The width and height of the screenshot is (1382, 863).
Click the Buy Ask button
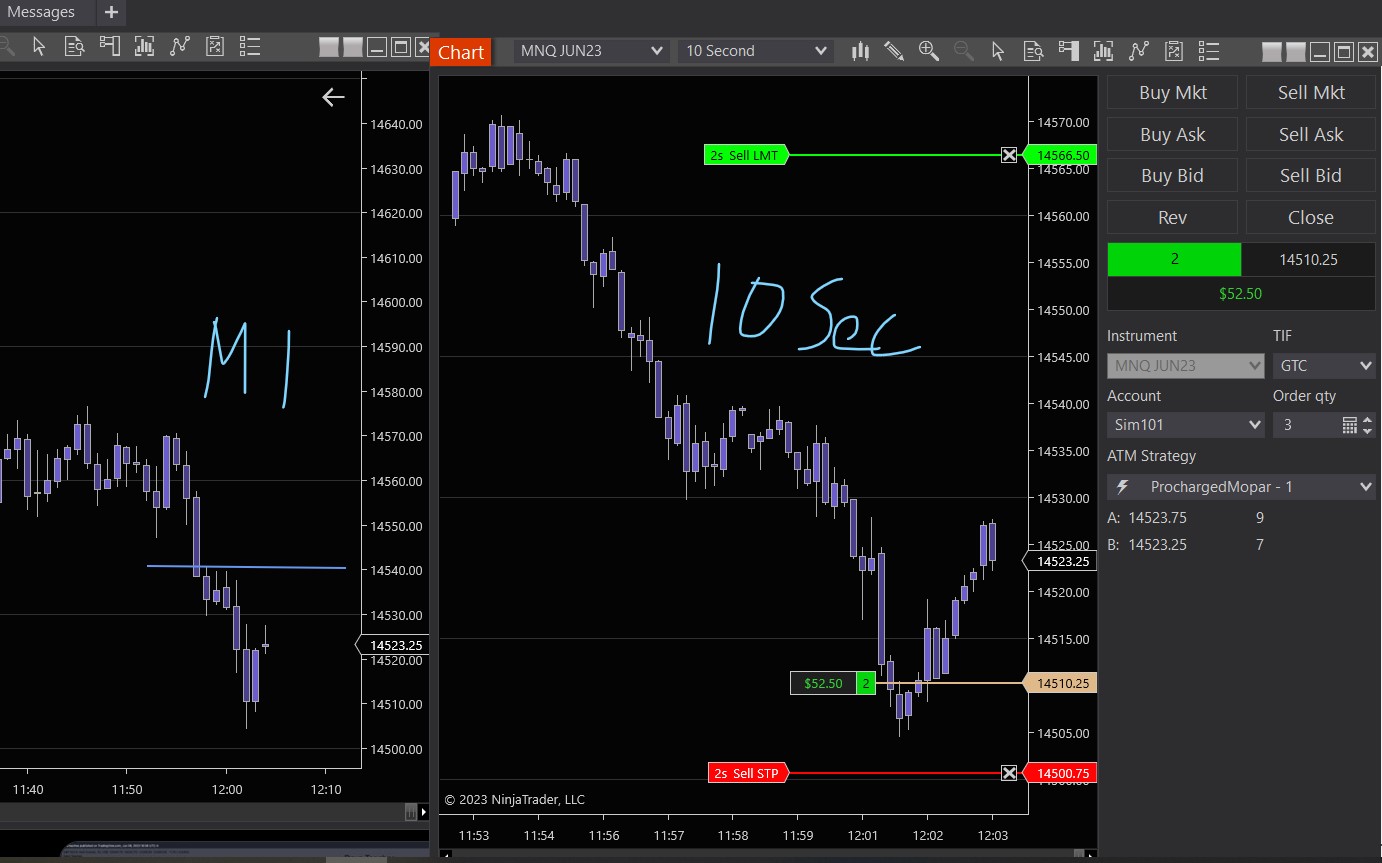pos(1172,134)
